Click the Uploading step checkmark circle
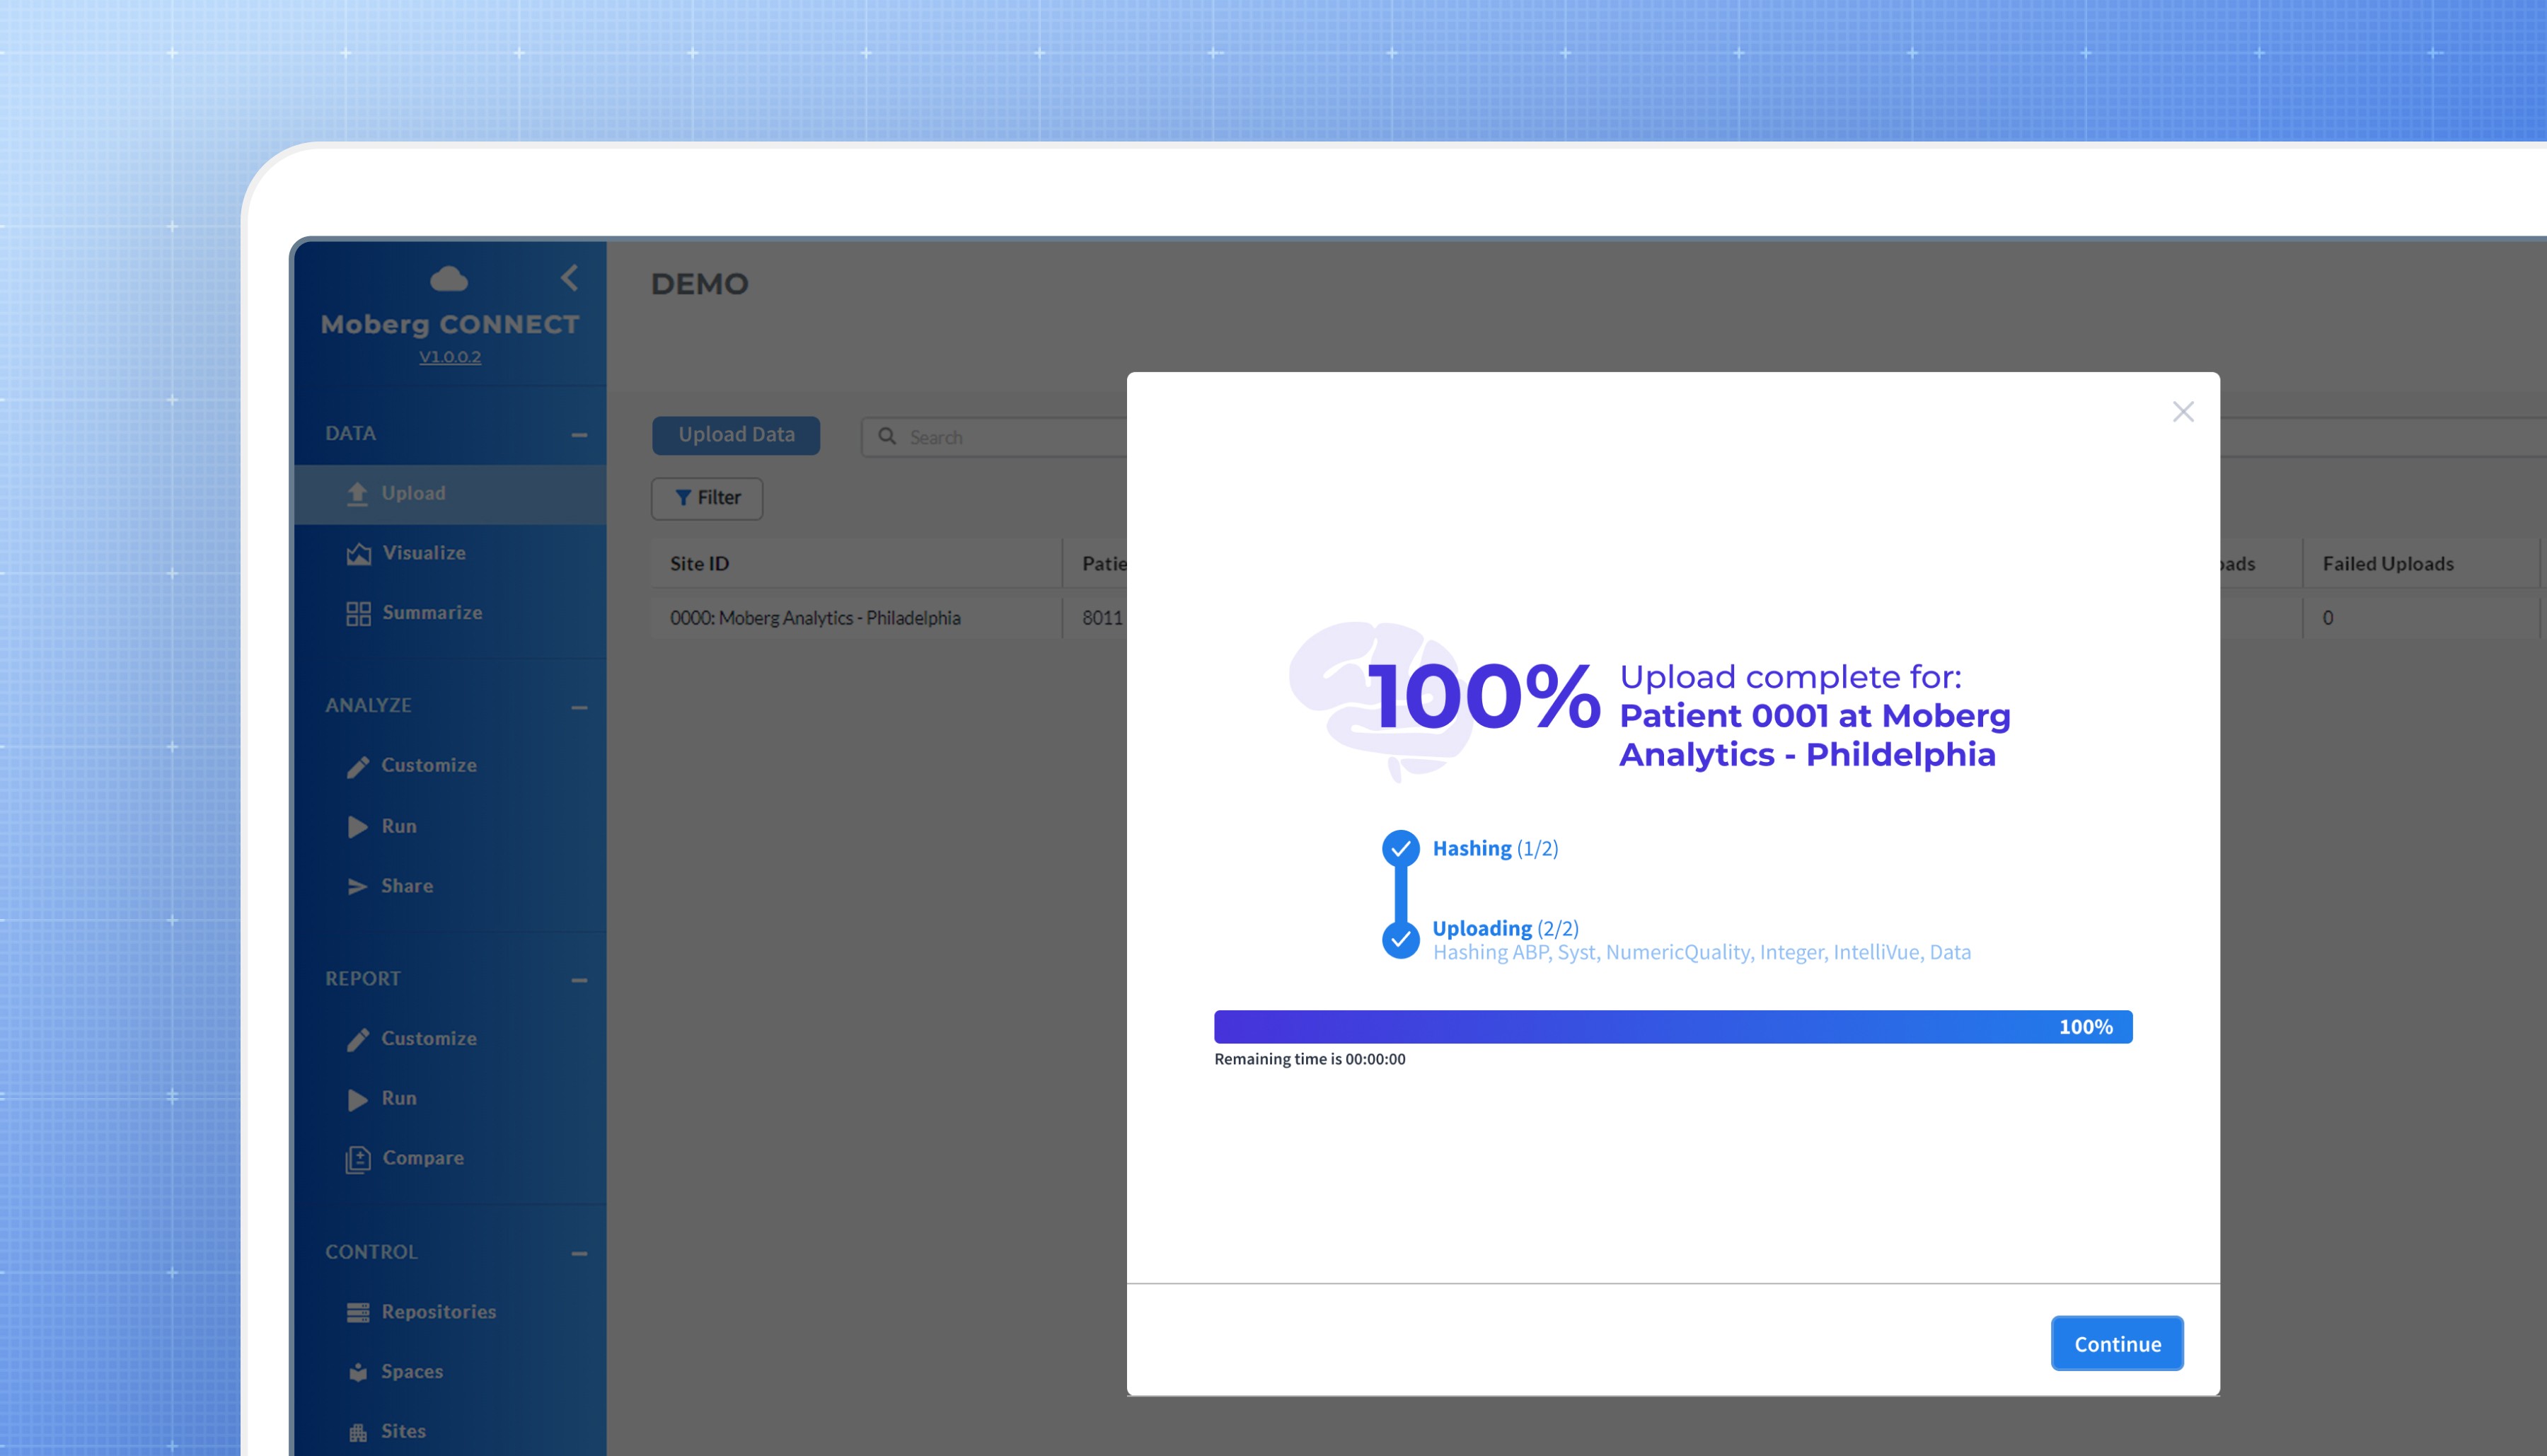The height and width of the screenshot is (1456, 2547). 1400,940
